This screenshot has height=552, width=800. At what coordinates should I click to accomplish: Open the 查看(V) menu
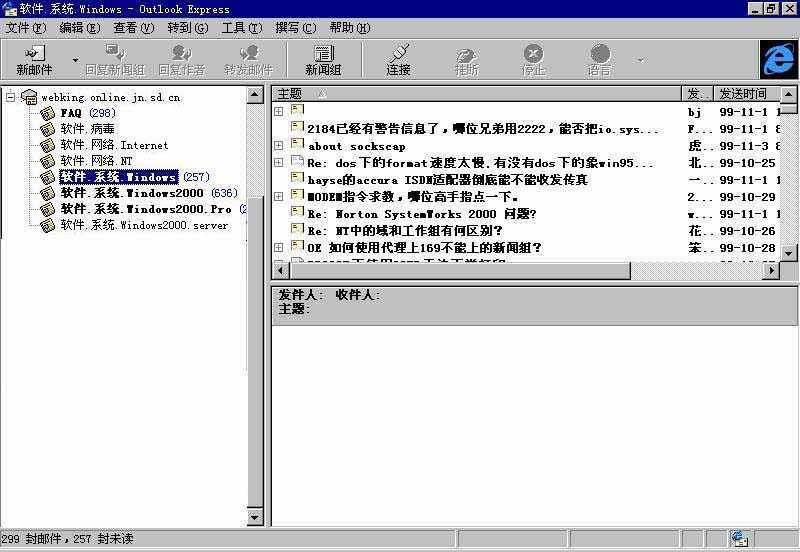pyautogui.click(x=134, y=28)
